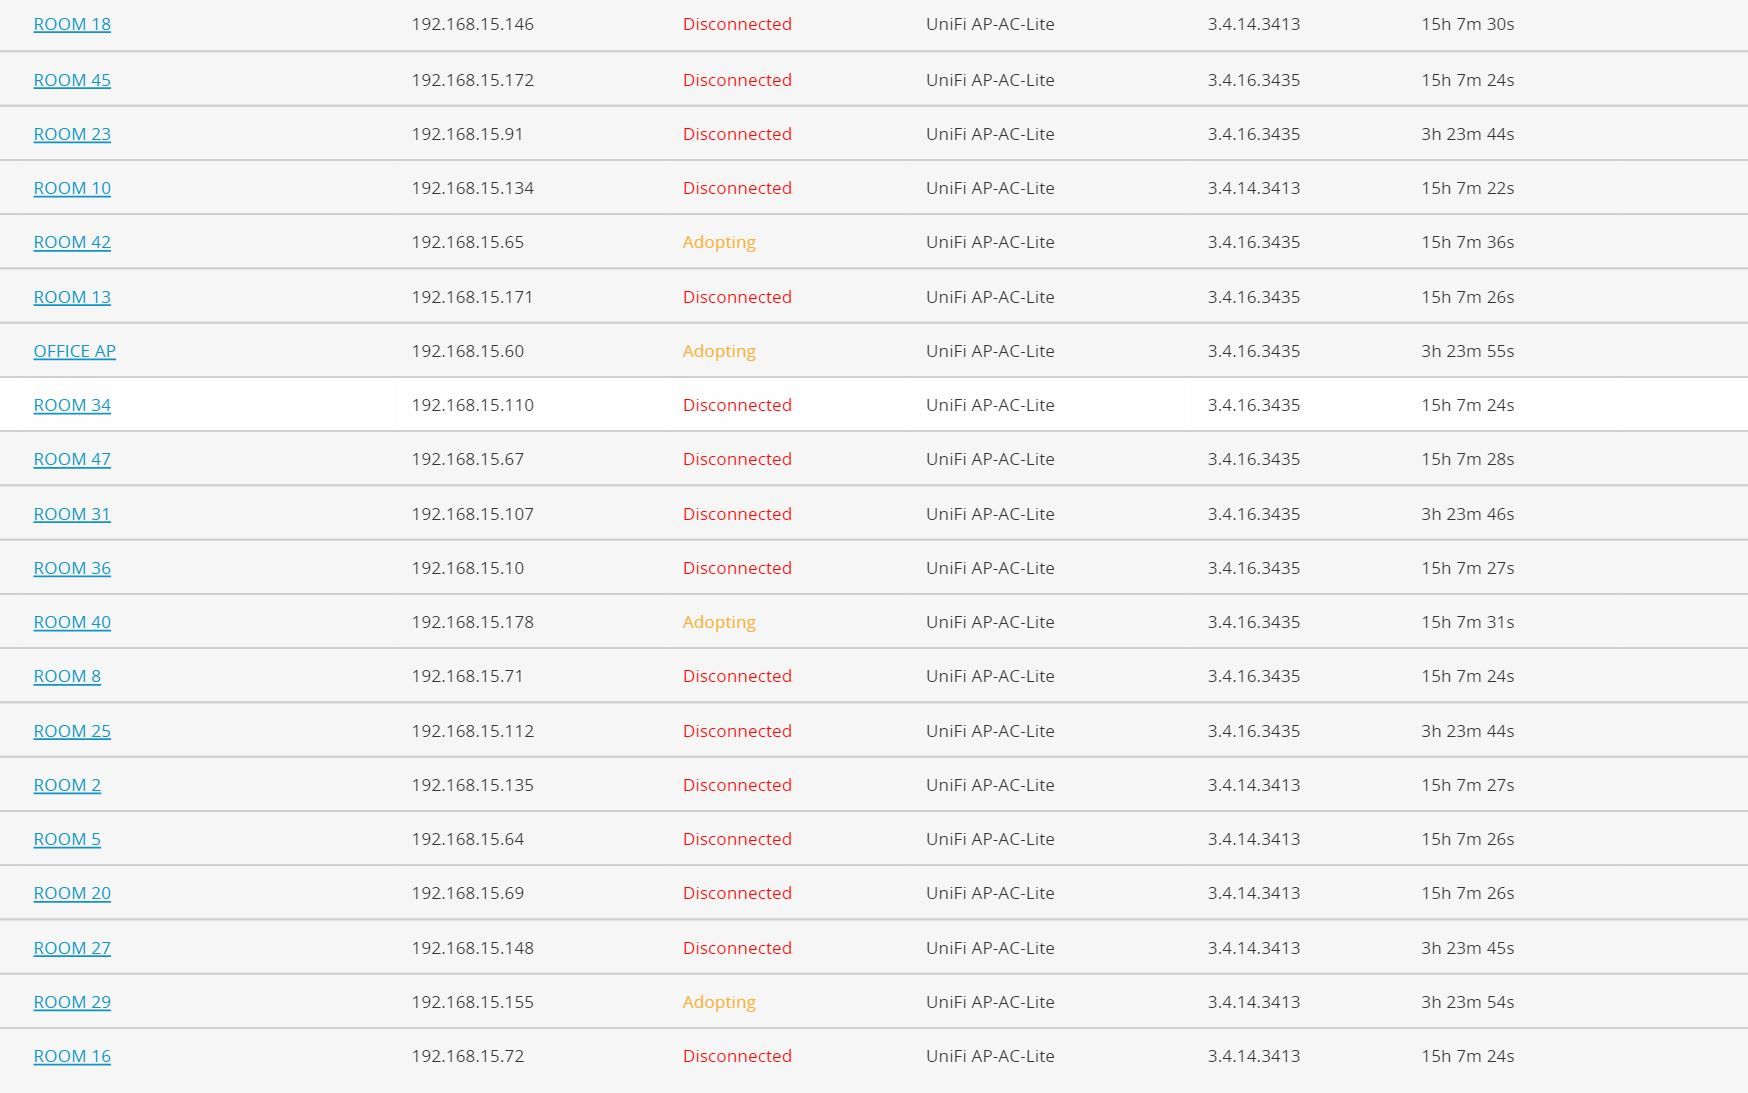
Task: Click the ROOM 2 link
Action: 67,785
